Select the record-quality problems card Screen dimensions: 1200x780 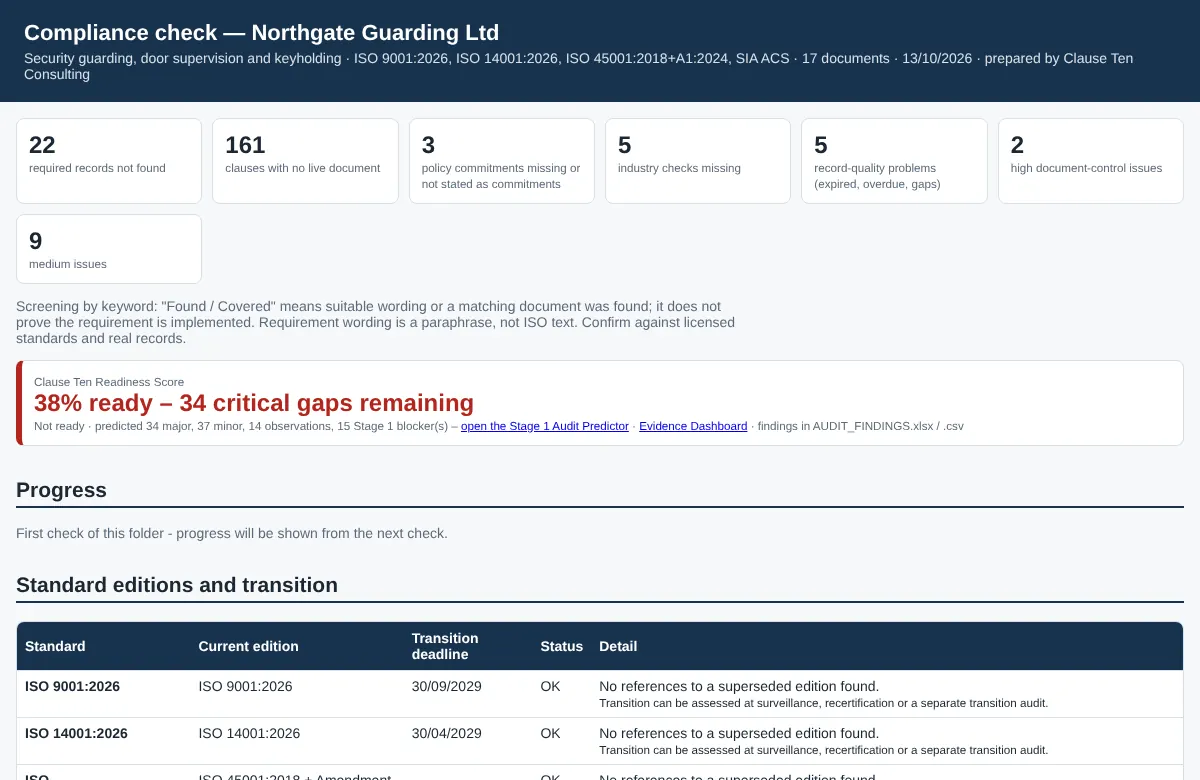[x=894, y=161]
